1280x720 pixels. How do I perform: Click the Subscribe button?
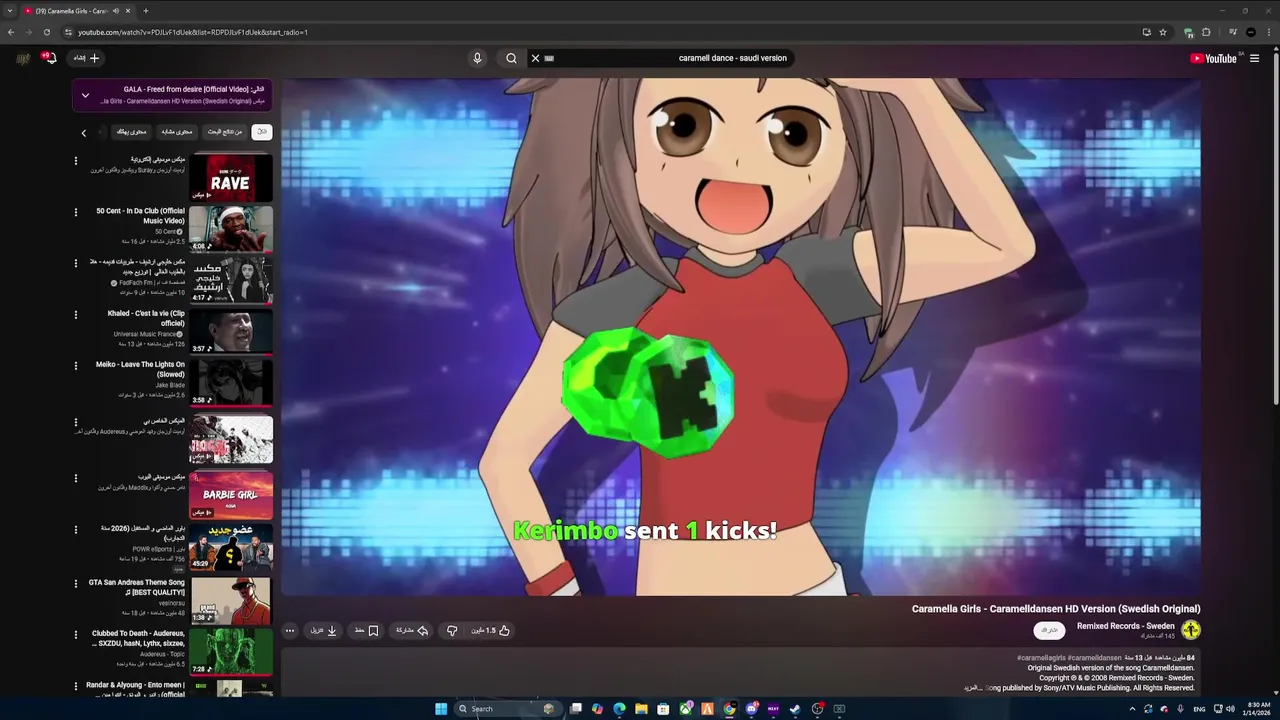(1049, 630)
